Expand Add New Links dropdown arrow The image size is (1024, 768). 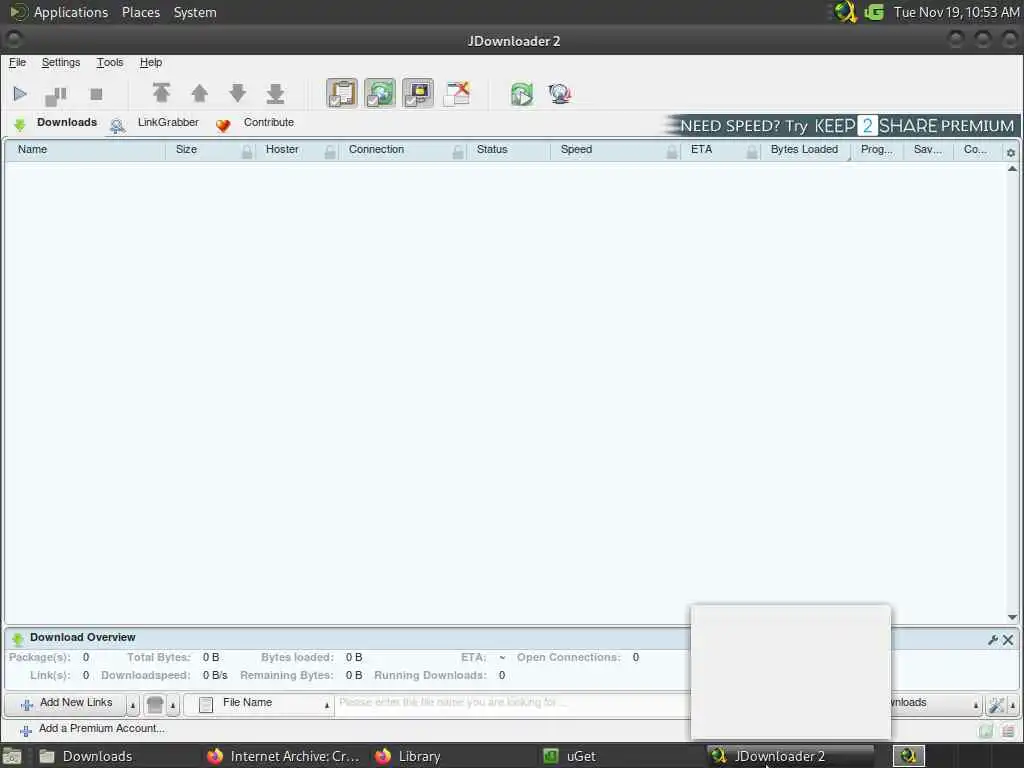pyautogui.click(x=133, y=705)
